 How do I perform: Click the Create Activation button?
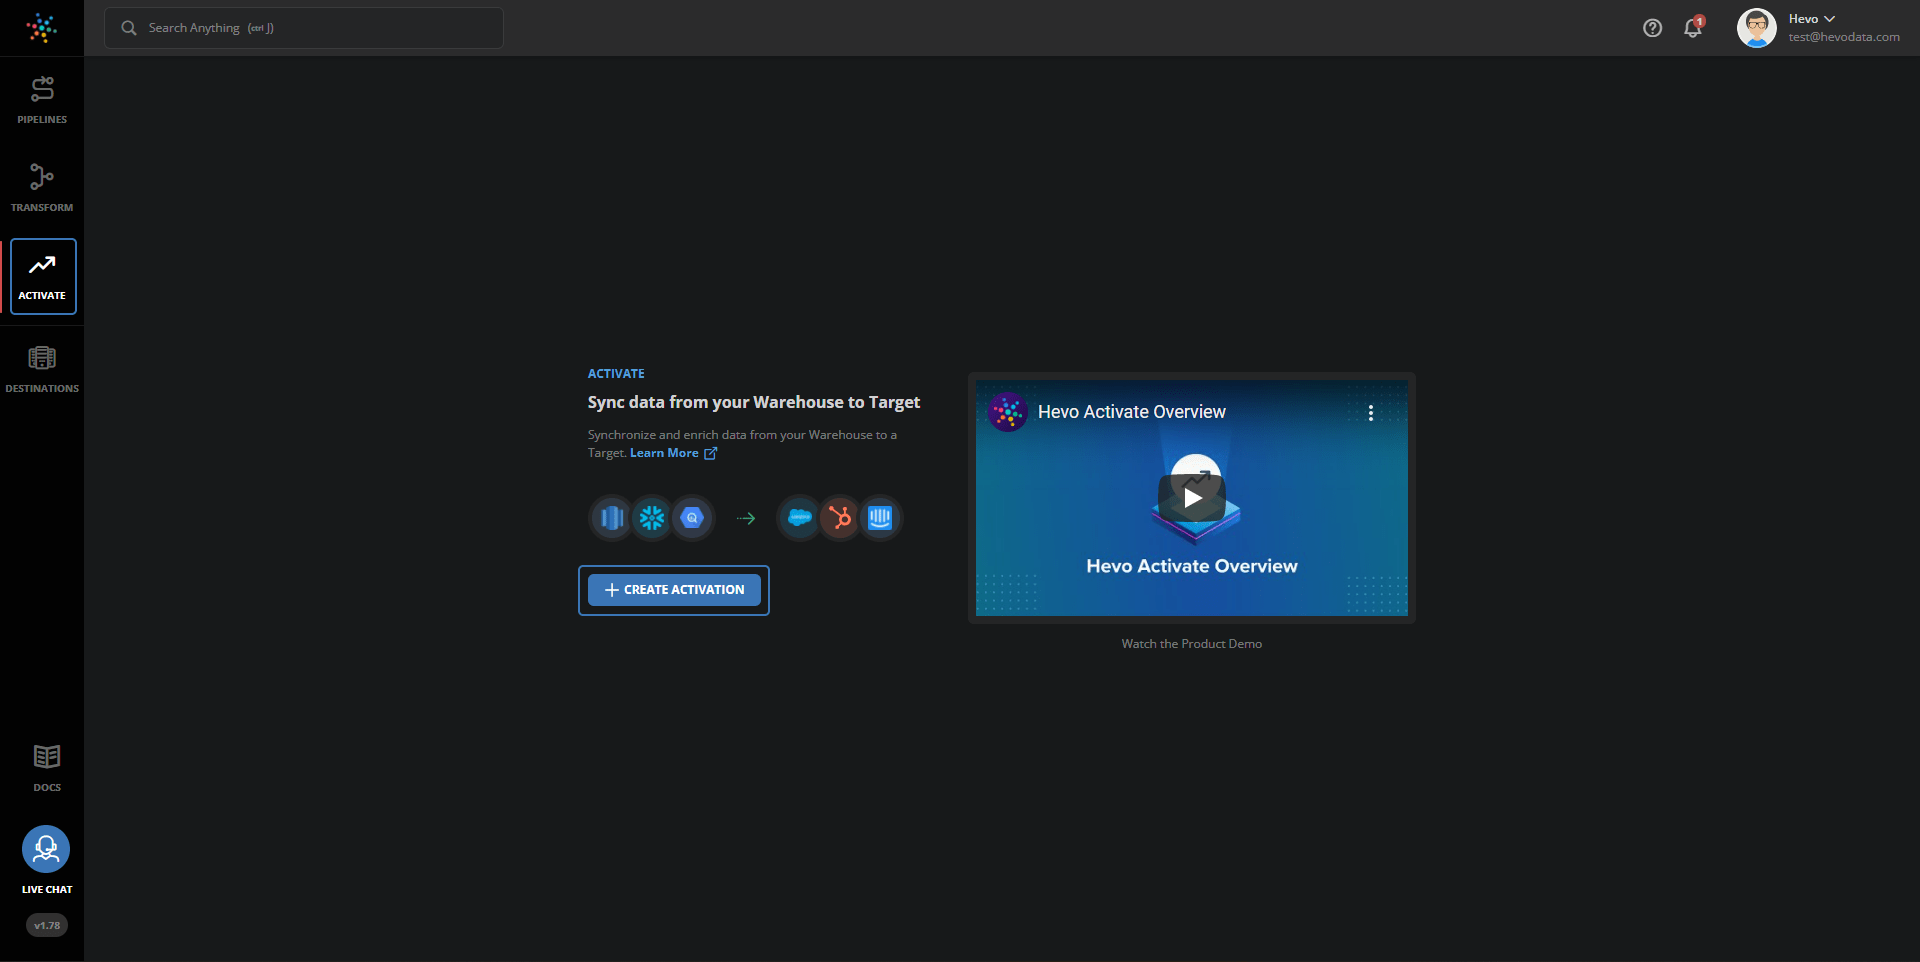tap(674, 590)
